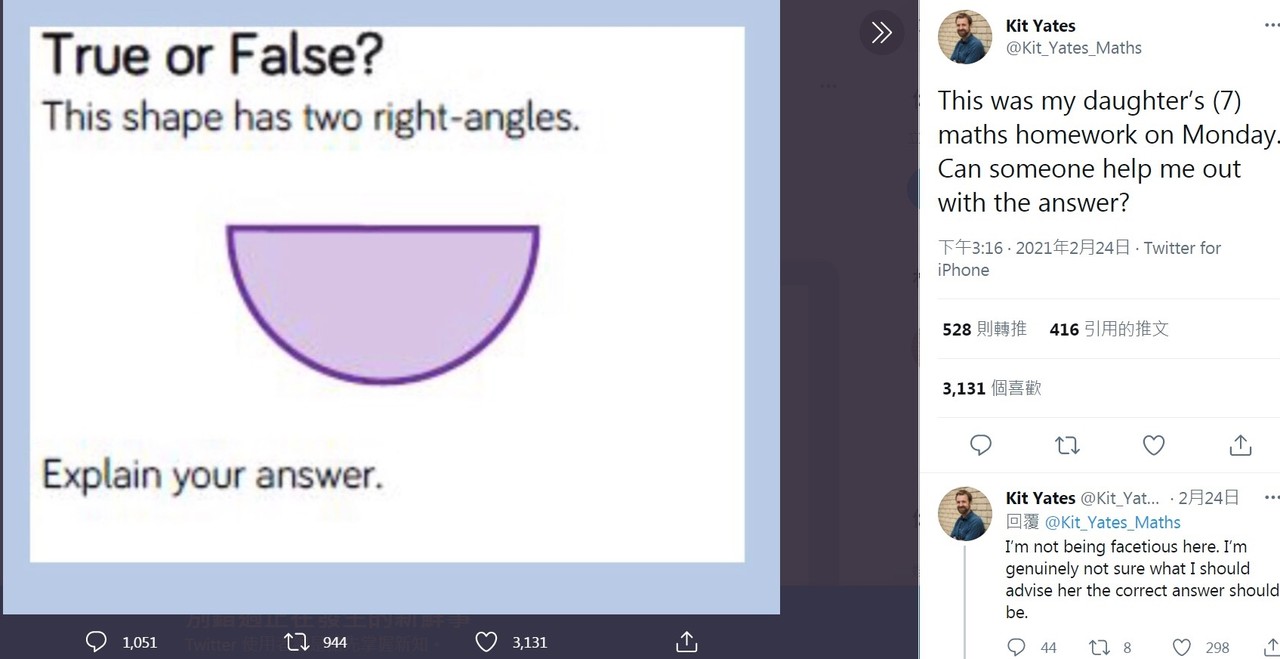
Task: Open Kit Yates profile picture at top
Action: click(964, 37)
